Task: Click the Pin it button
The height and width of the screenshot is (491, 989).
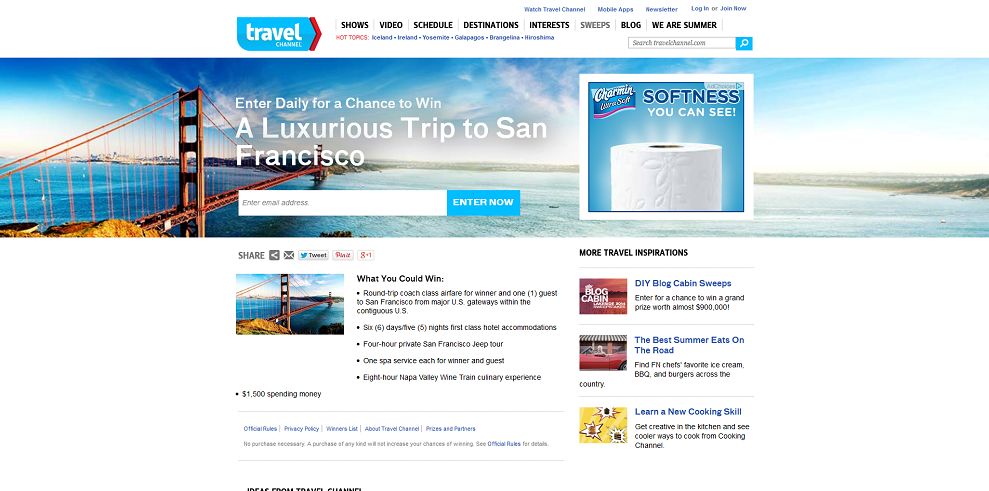Action: click(x=343, y=255)
